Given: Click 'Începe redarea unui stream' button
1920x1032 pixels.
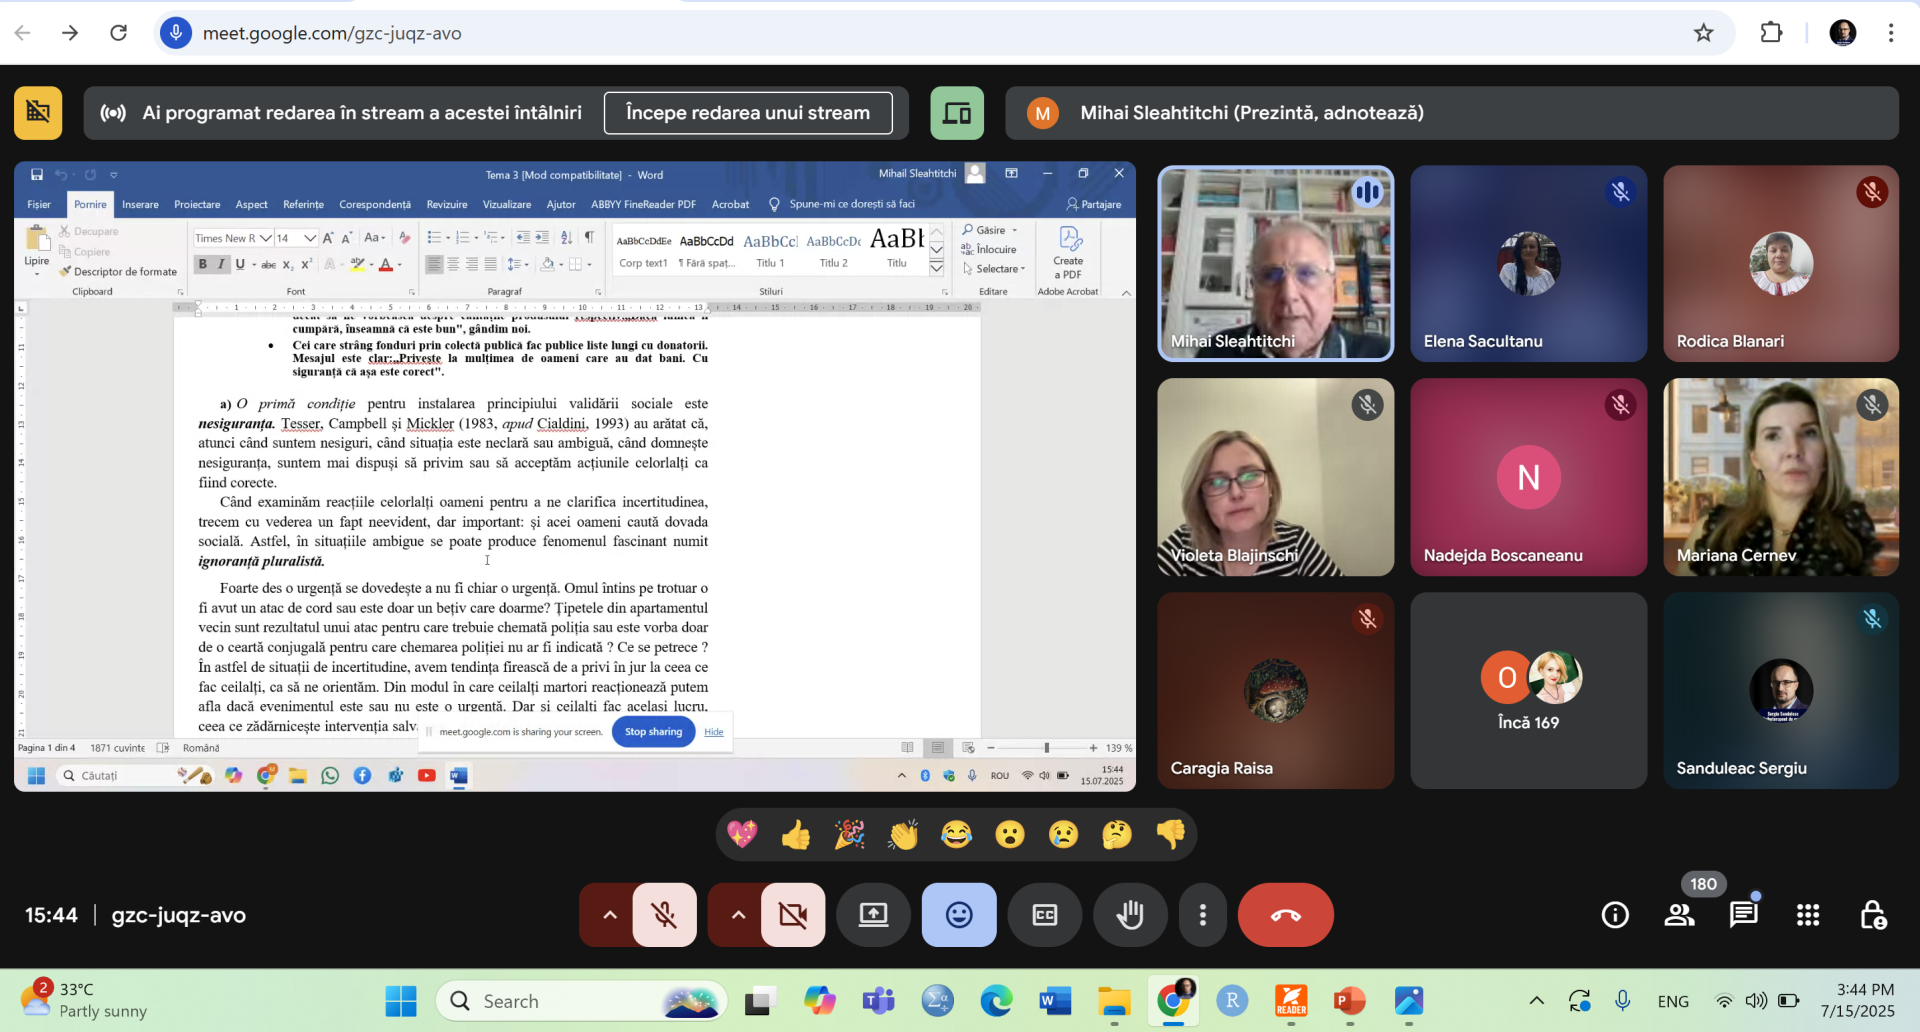Looking at the screenshot, I should (748, 113).
